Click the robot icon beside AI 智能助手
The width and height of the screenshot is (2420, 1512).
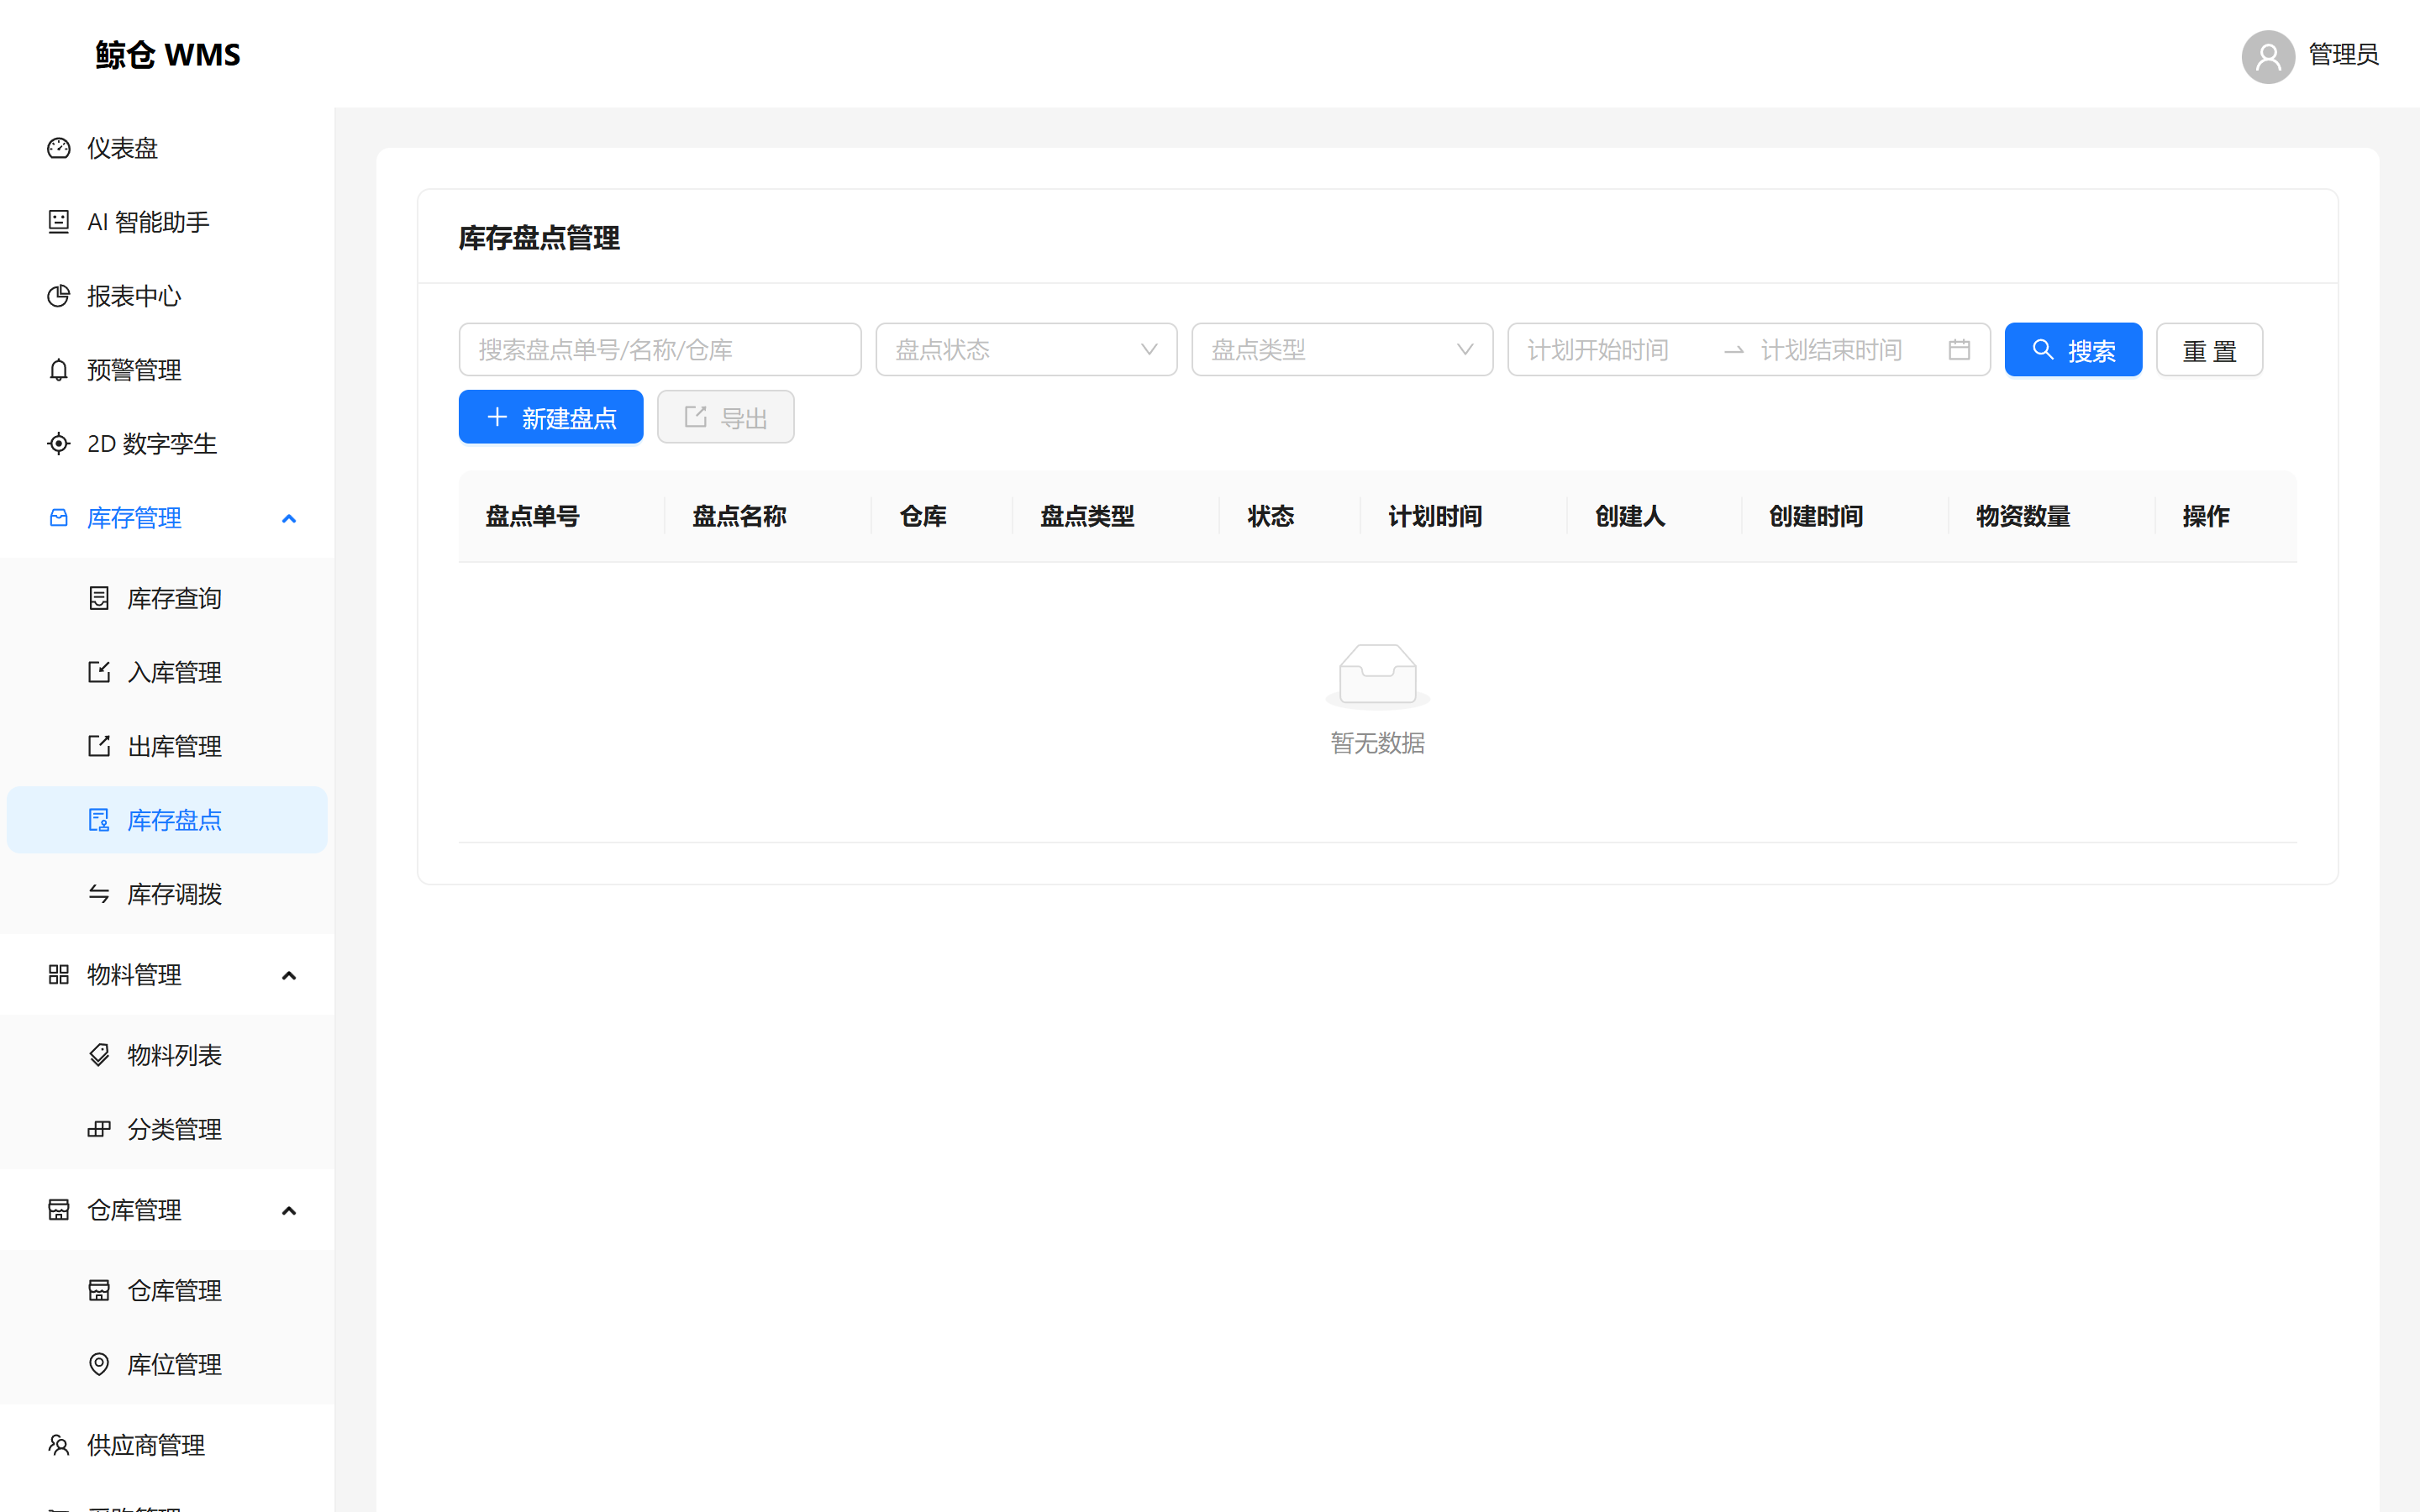(59, 222)
